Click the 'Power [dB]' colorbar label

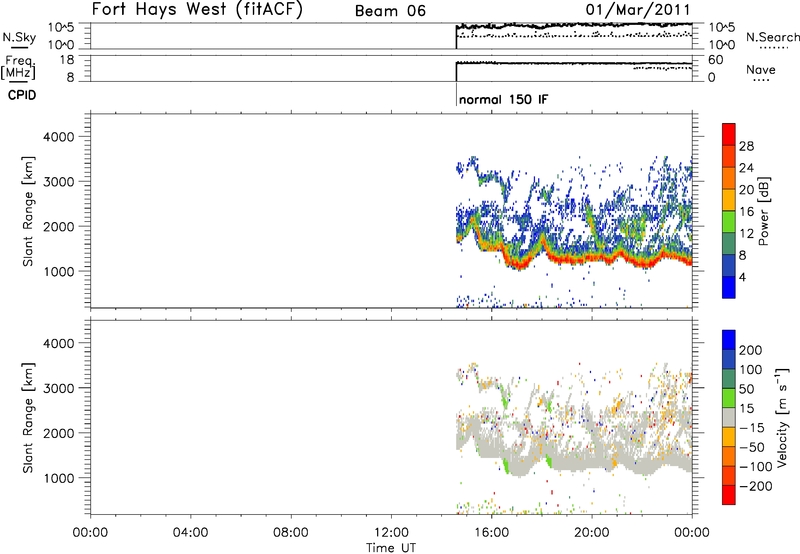tap(764, 211)
